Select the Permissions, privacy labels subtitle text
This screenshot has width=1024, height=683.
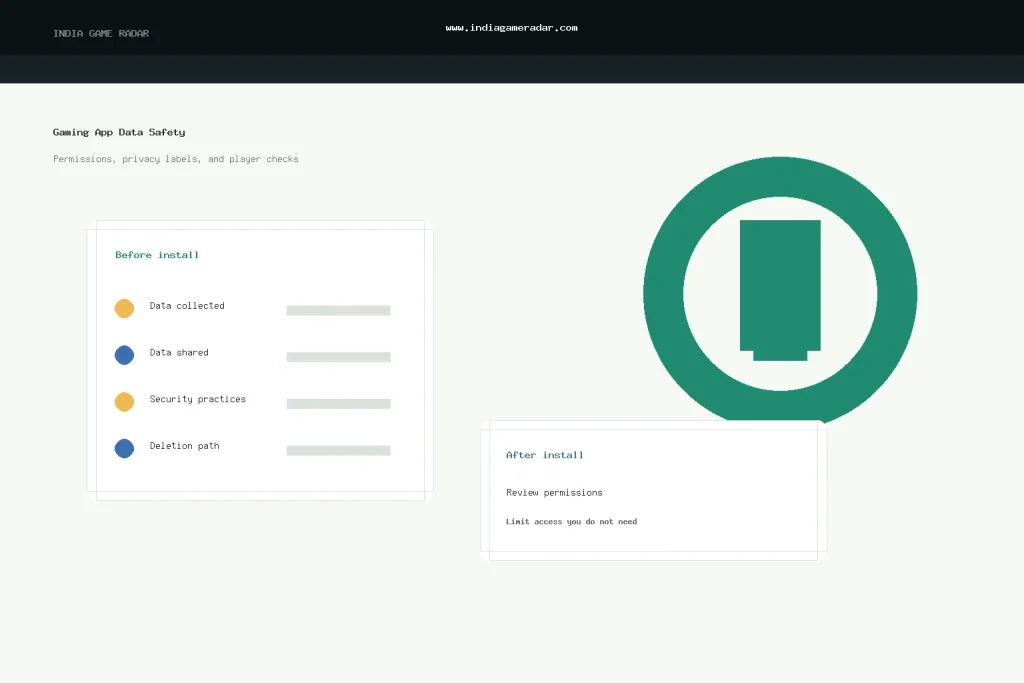click(176, 159)
